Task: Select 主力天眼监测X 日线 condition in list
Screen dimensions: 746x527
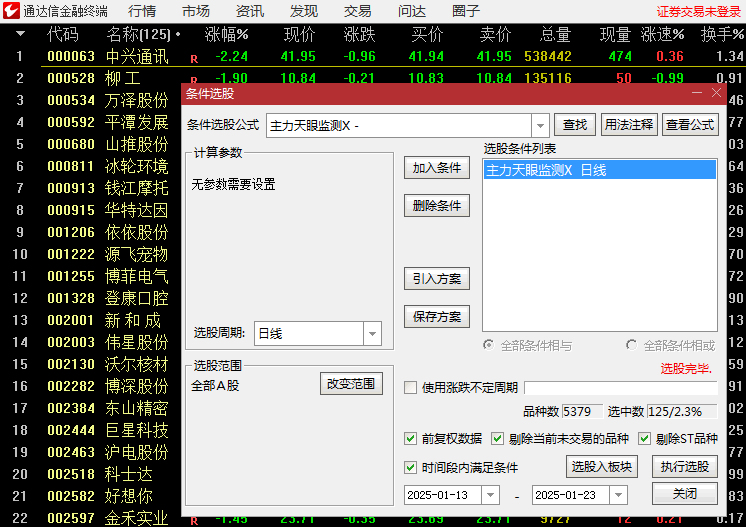Action: tap(599, 170)
